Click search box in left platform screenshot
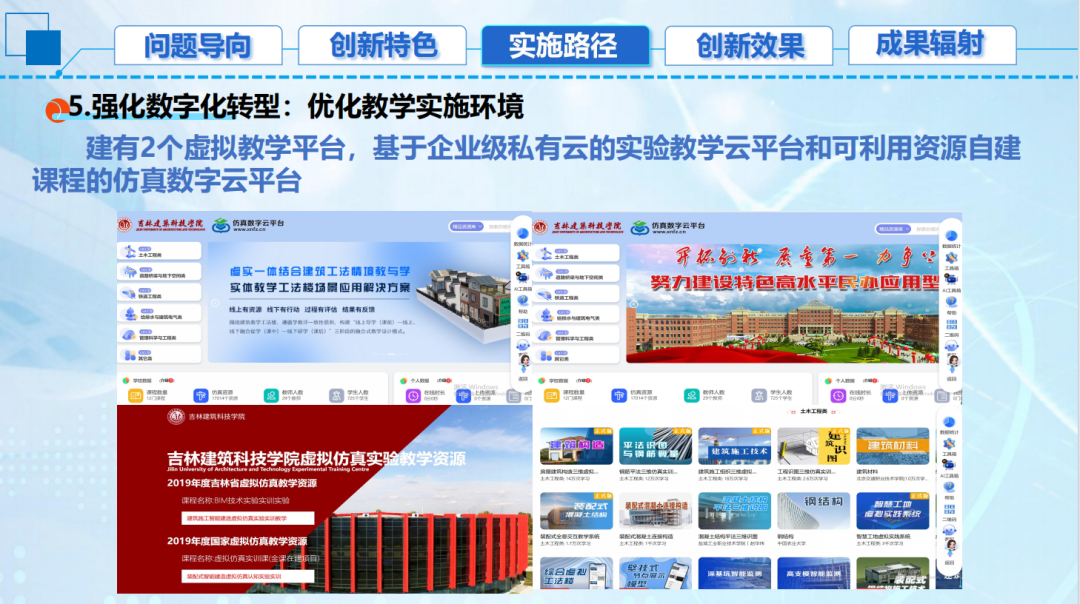Image resolution: width=1080 pixels, height=604 pixels. click(499, 227)
